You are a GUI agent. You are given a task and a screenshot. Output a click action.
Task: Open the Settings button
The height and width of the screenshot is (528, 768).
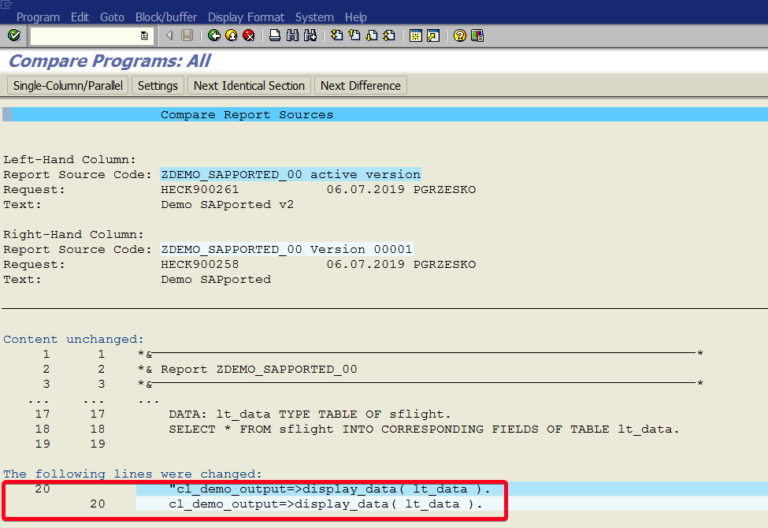tap(158, 86)
